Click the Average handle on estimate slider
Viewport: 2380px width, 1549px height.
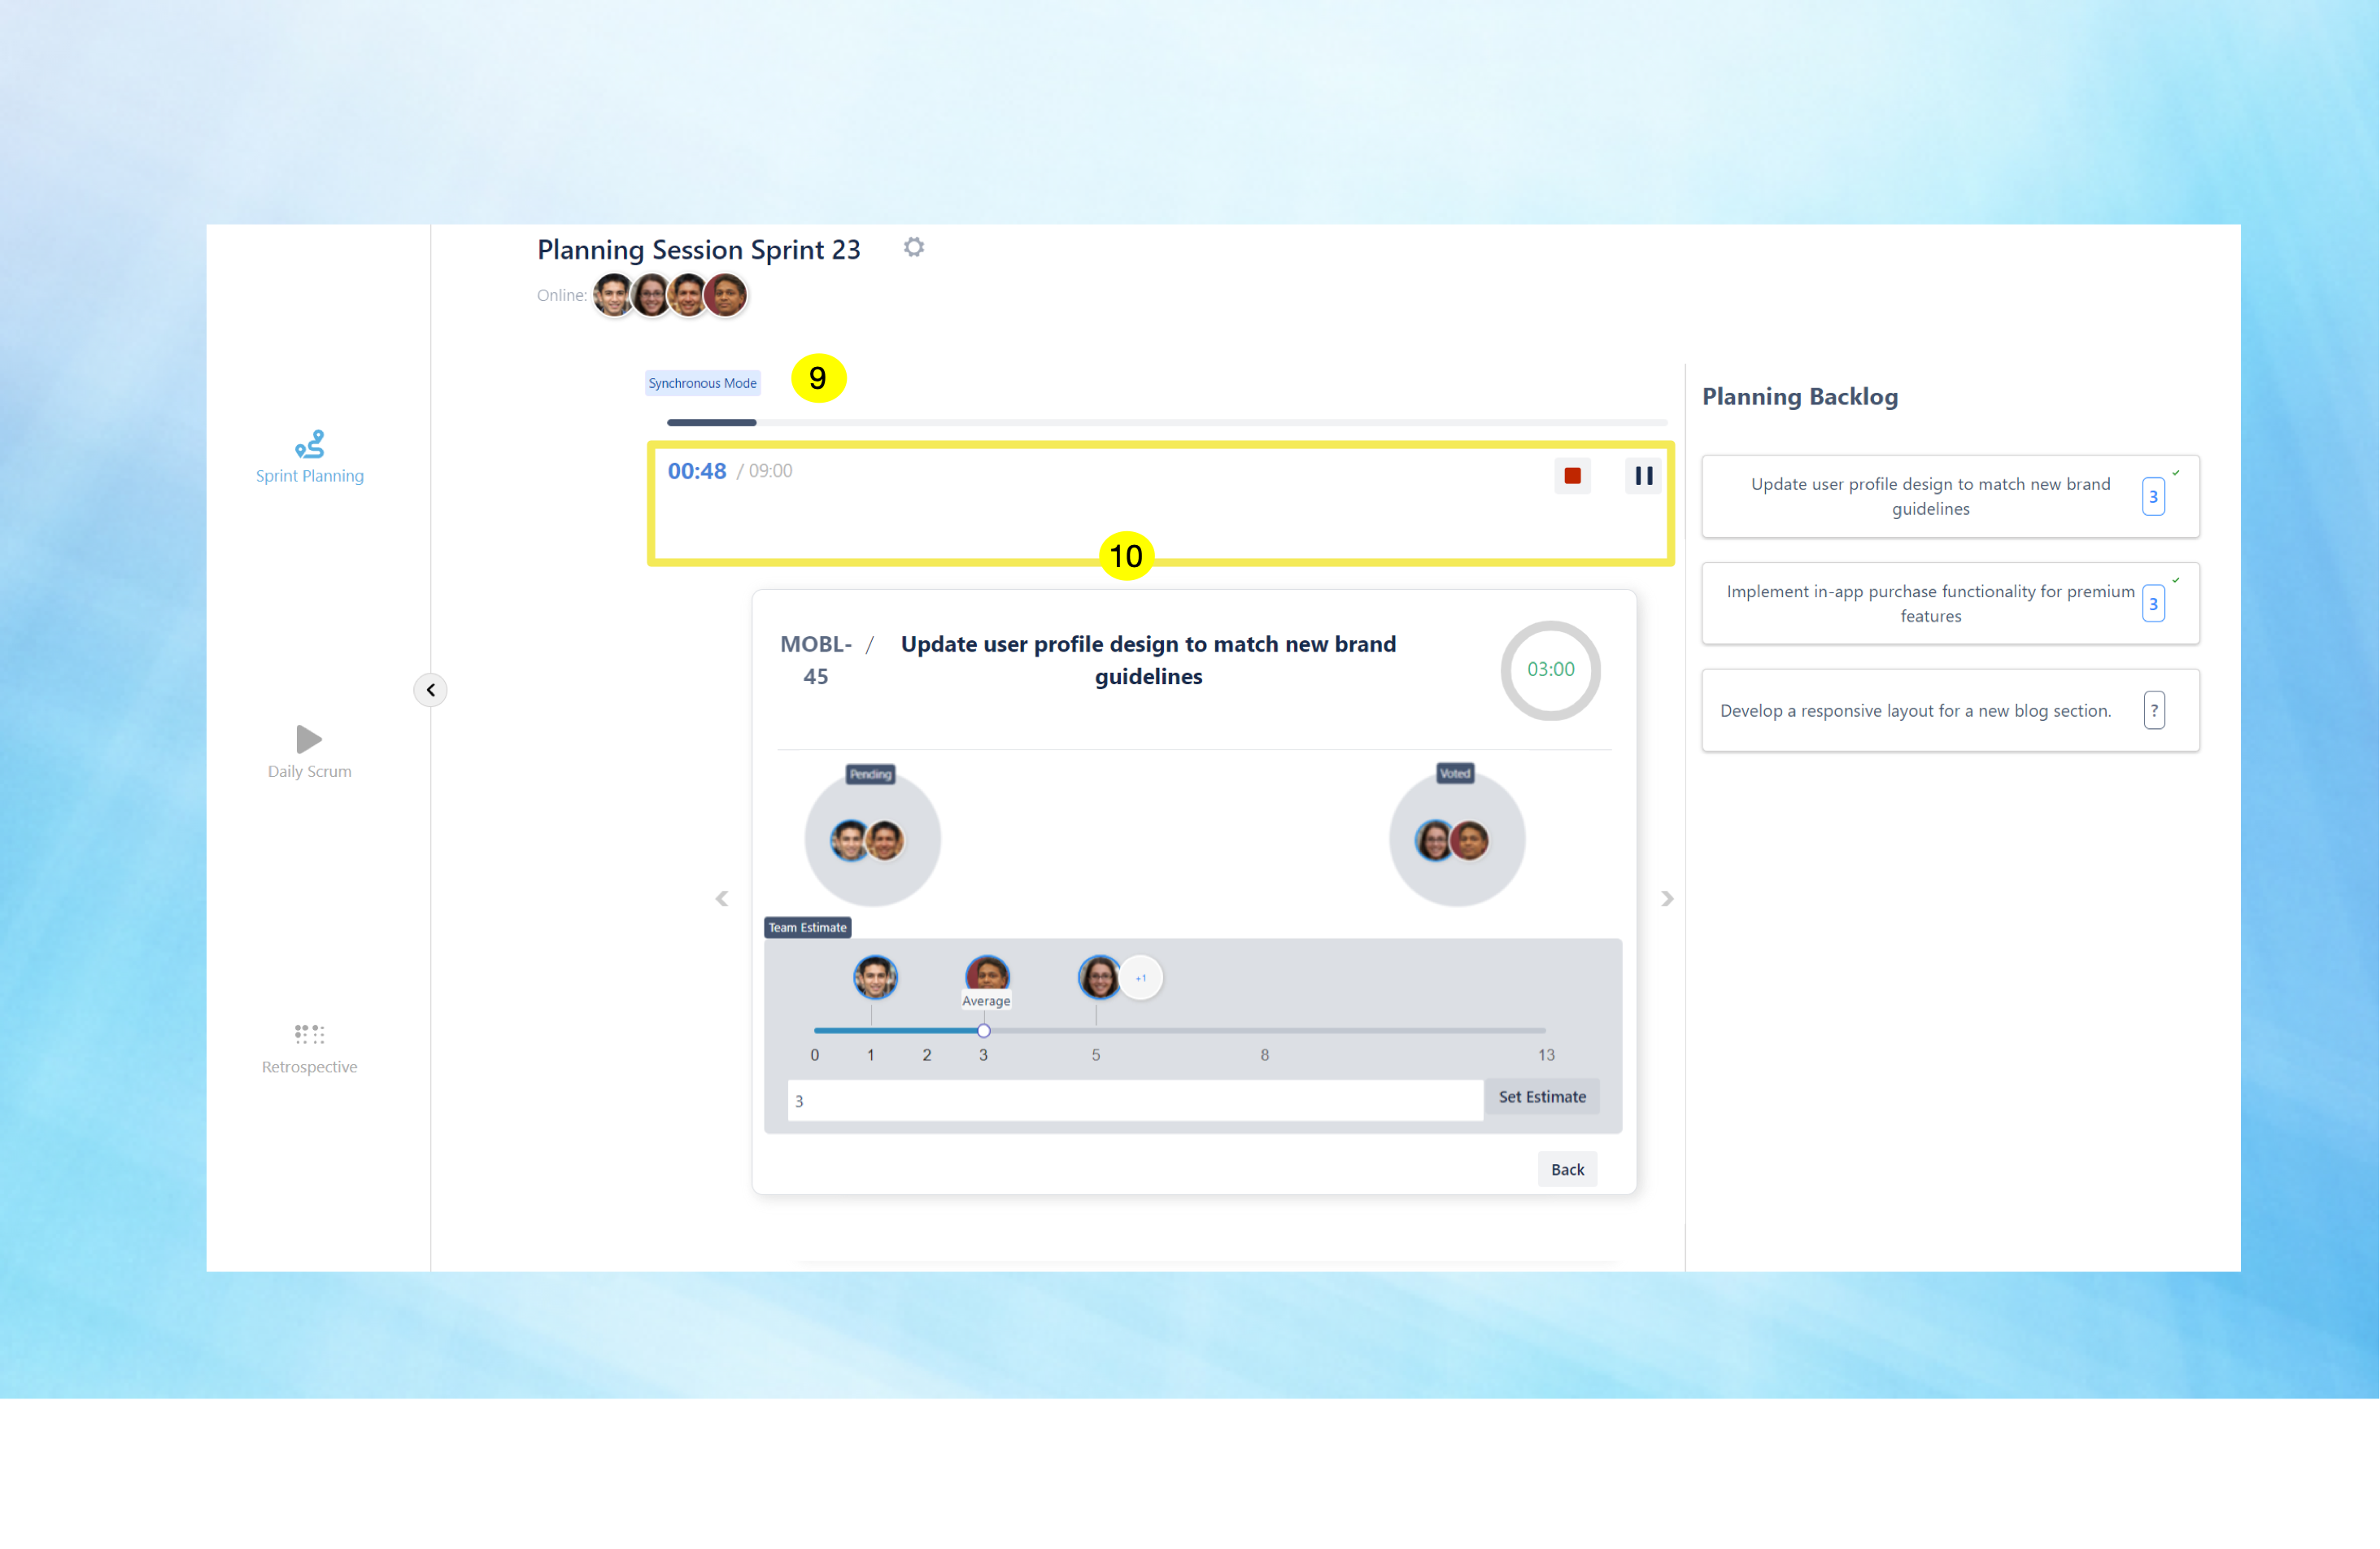983,1030
